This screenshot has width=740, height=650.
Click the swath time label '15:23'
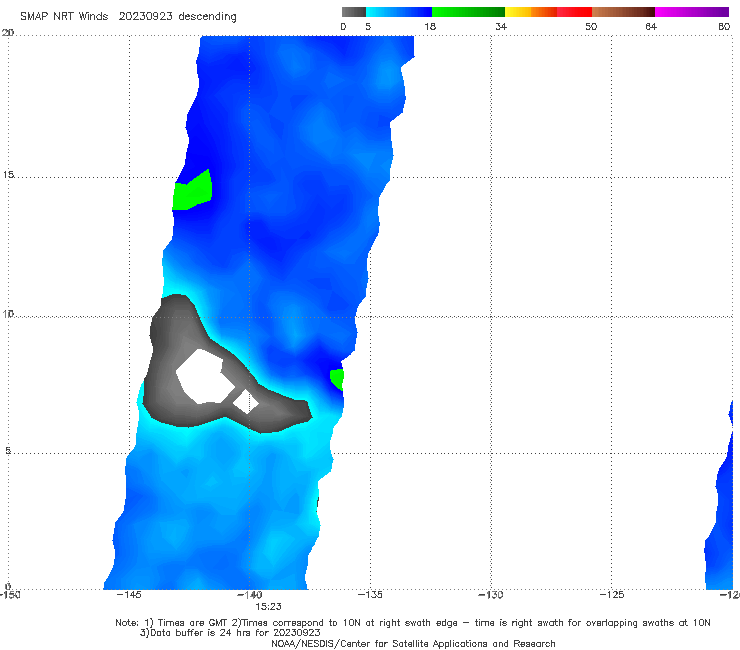click(x=269, y=607)
